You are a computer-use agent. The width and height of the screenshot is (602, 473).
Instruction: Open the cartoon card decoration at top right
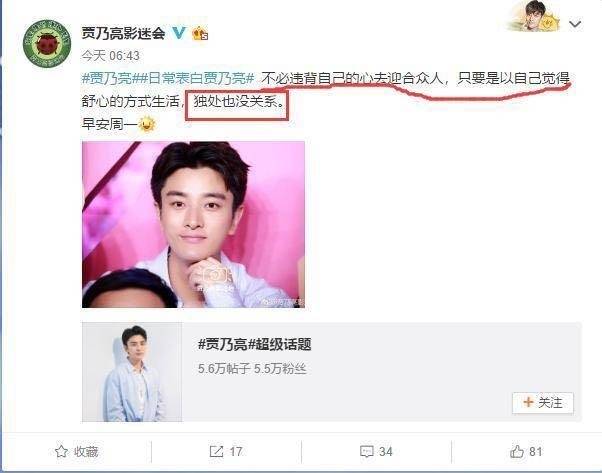tap(534, 16)
